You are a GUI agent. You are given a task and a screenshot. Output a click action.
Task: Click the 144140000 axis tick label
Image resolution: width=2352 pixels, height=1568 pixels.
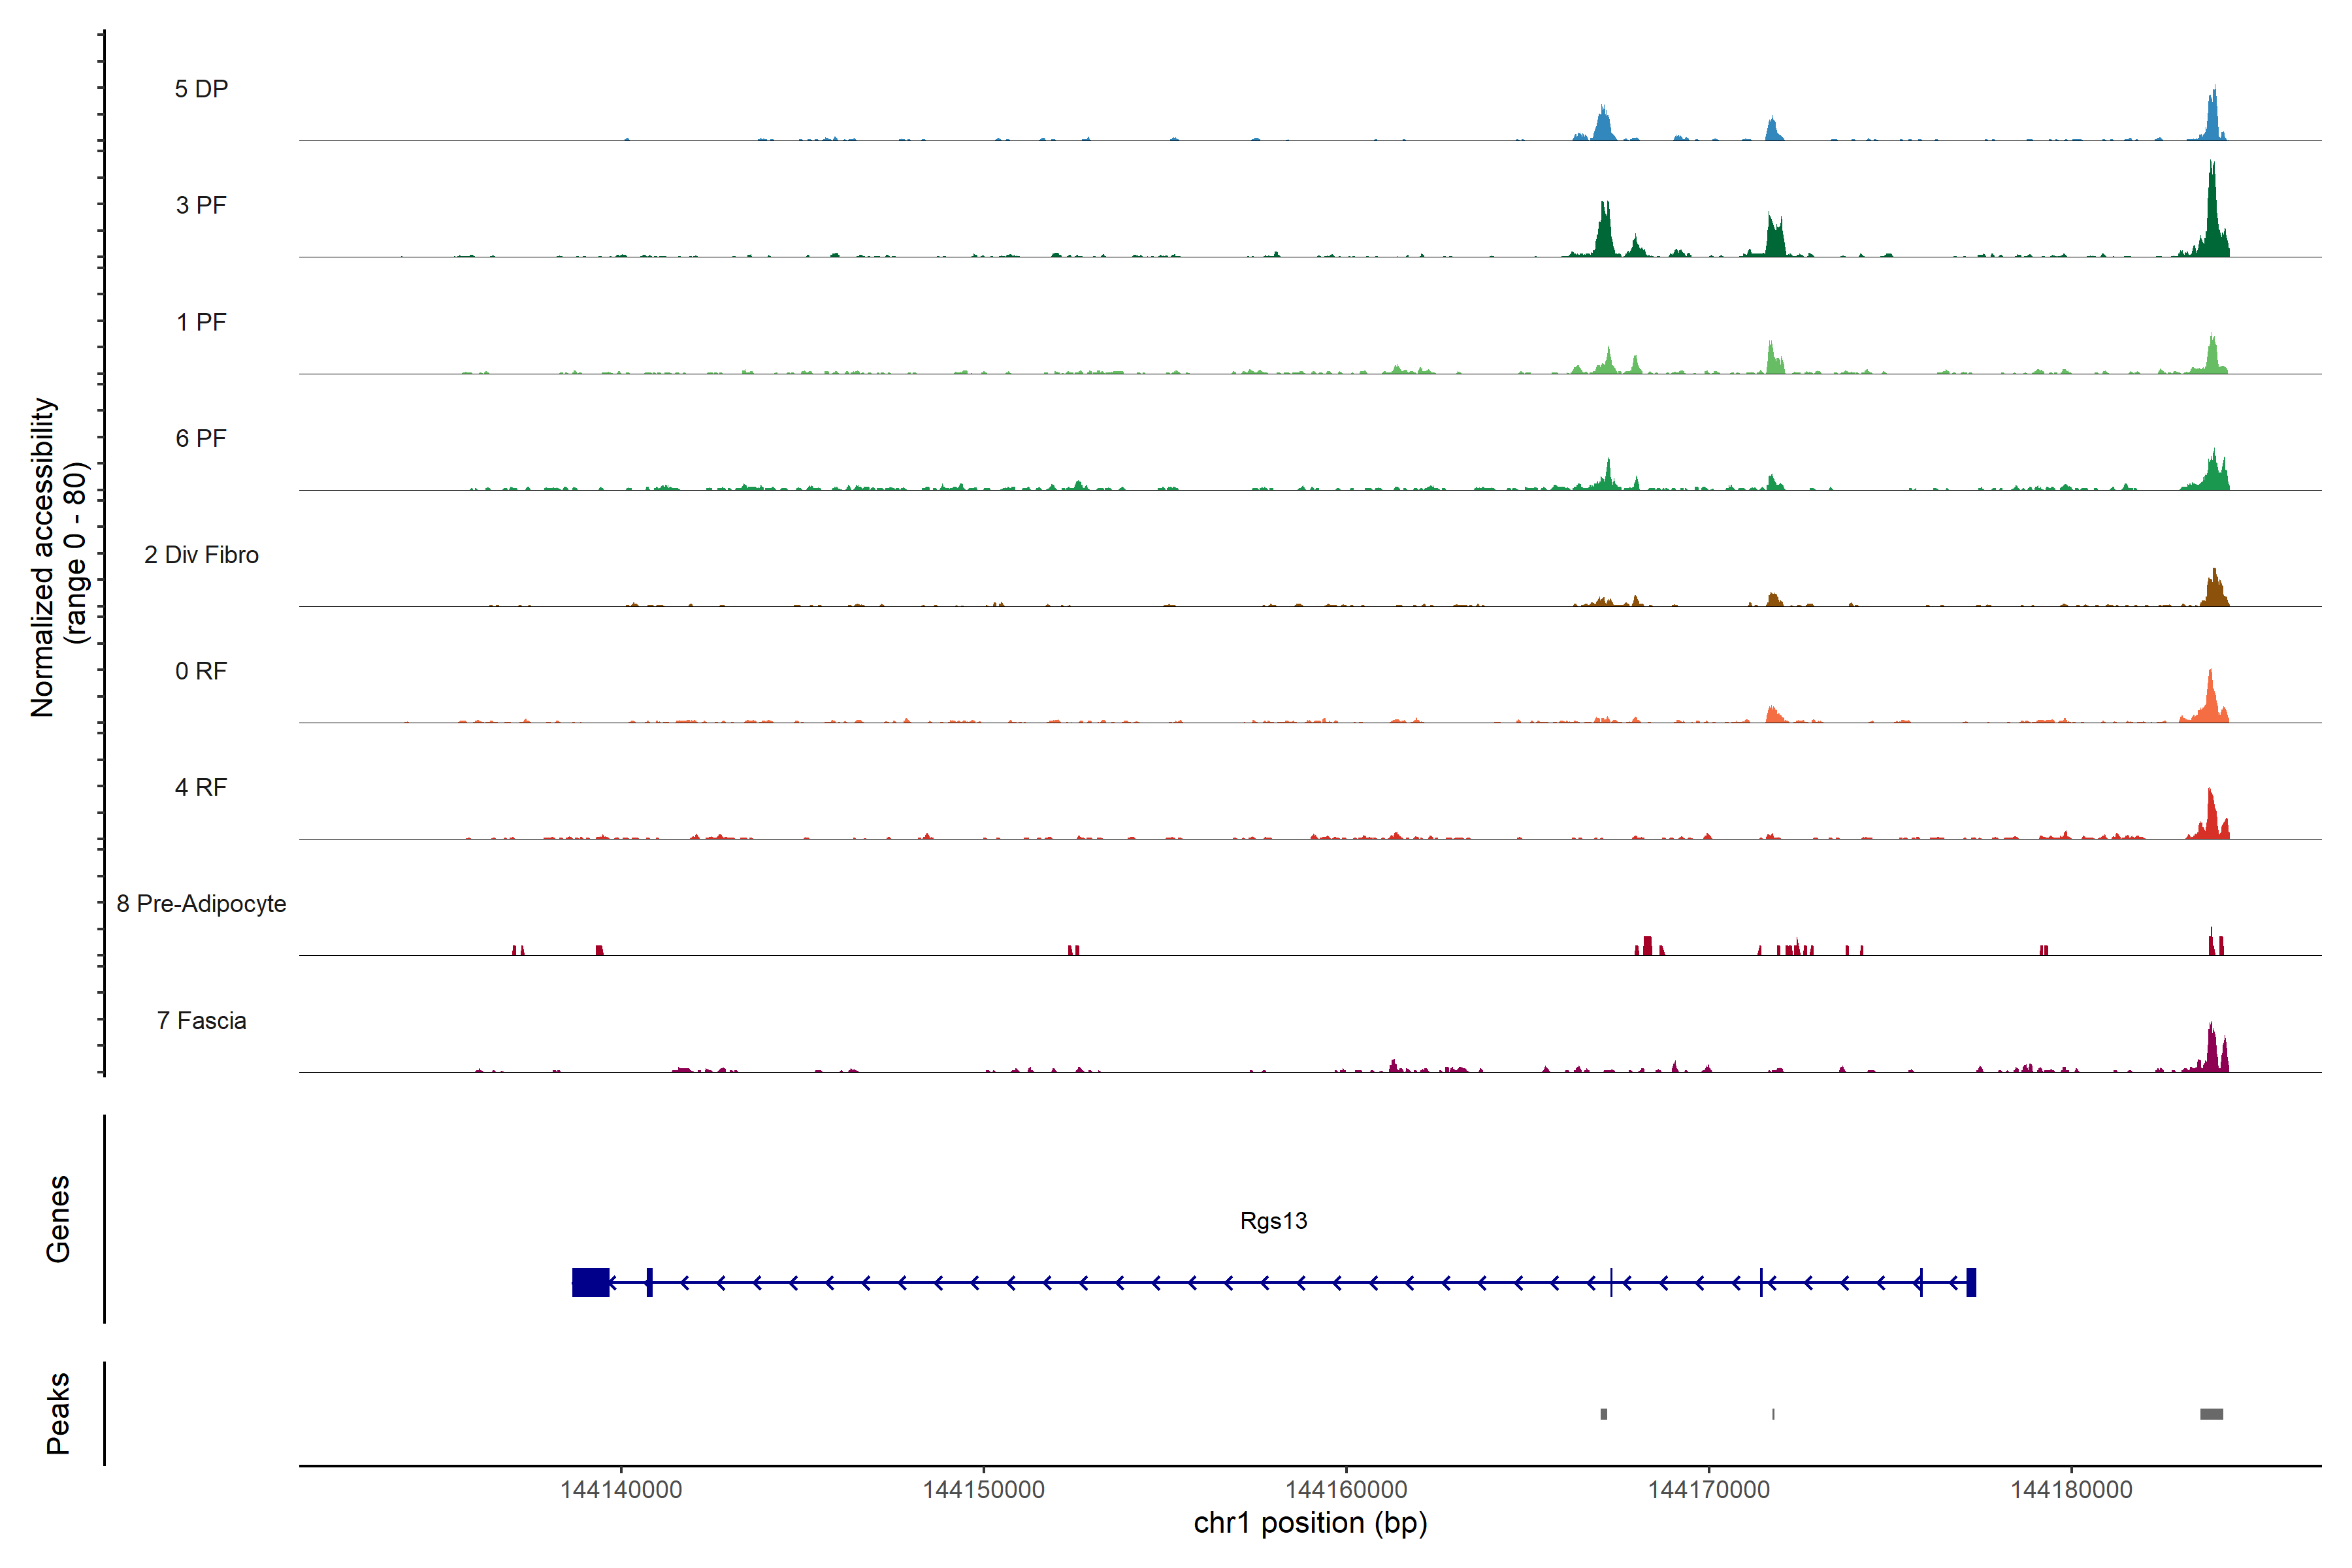click(x=621, y=1490)
